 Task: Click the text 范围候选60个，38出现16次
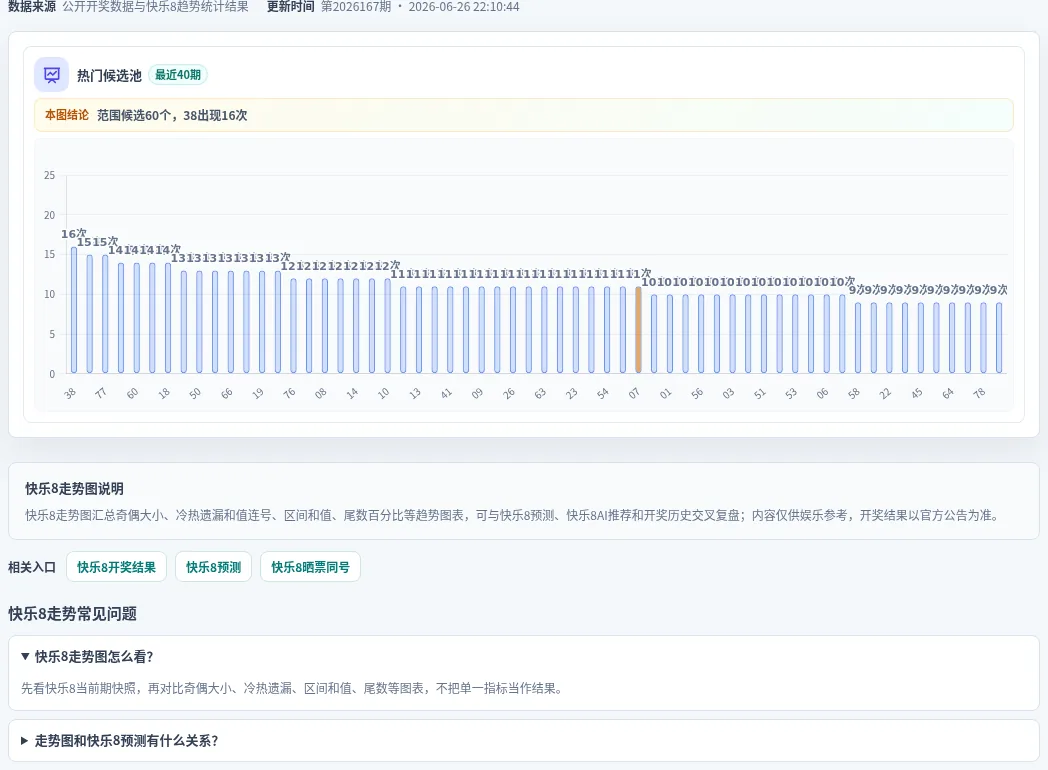(x=172, y=116)
